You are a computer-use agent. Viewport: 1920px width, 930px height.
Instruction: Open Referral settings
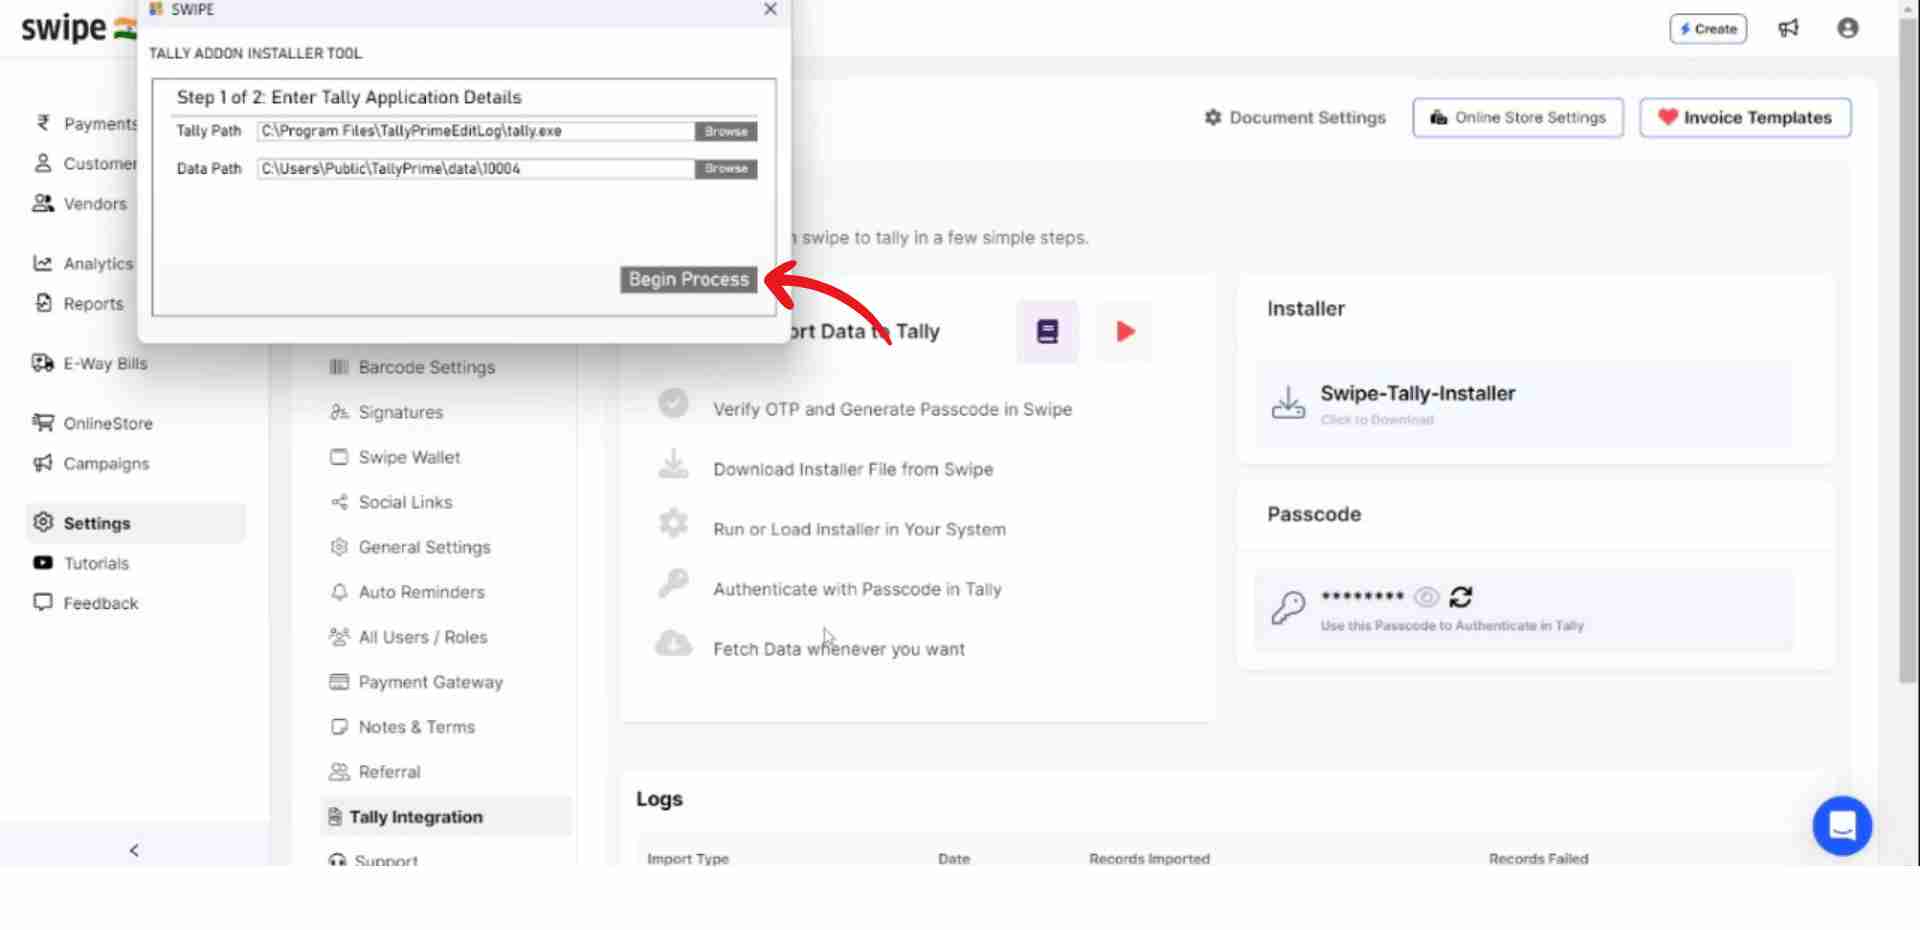pyautogui.click(x=375, y=772)
